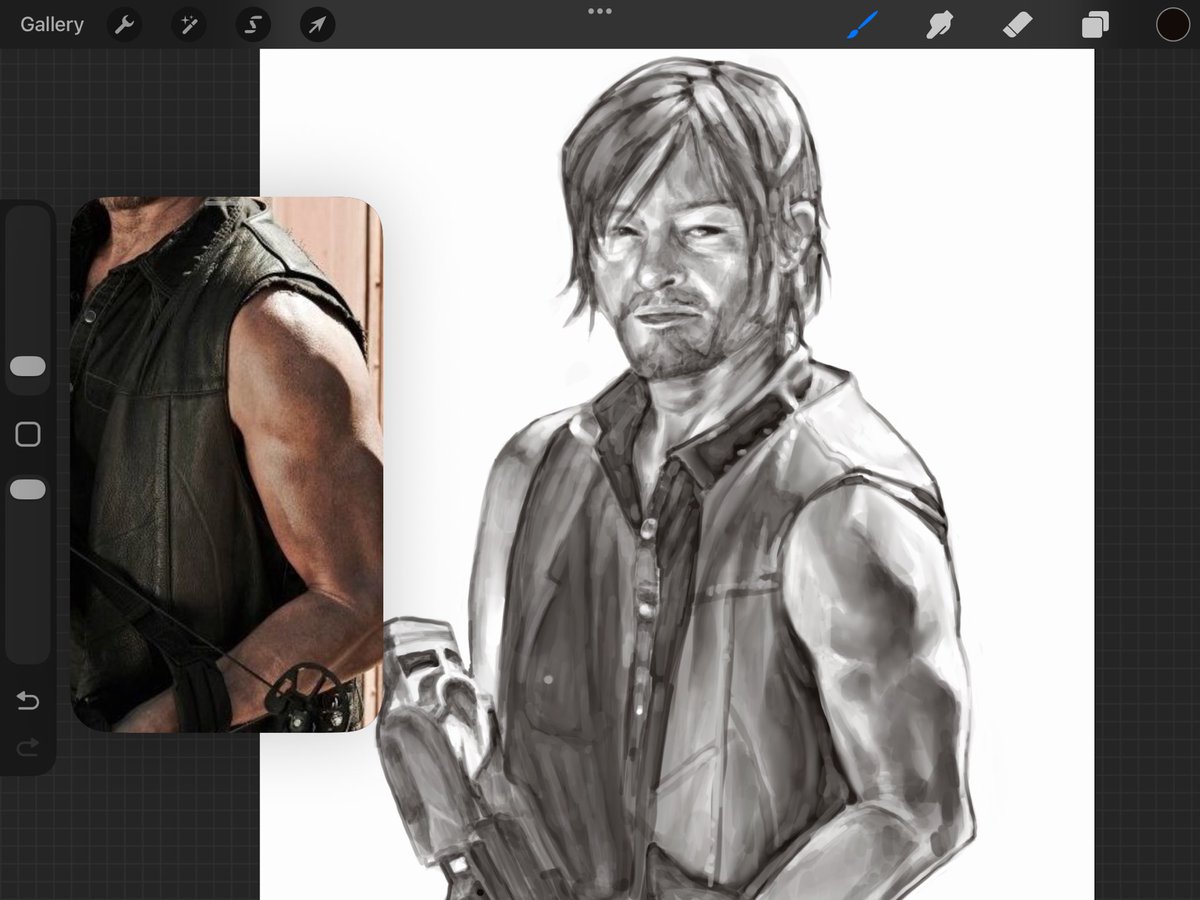Tap the three-dot handle at top center
Viewport: 1200px width, 900px height.
tap(600, 12)
